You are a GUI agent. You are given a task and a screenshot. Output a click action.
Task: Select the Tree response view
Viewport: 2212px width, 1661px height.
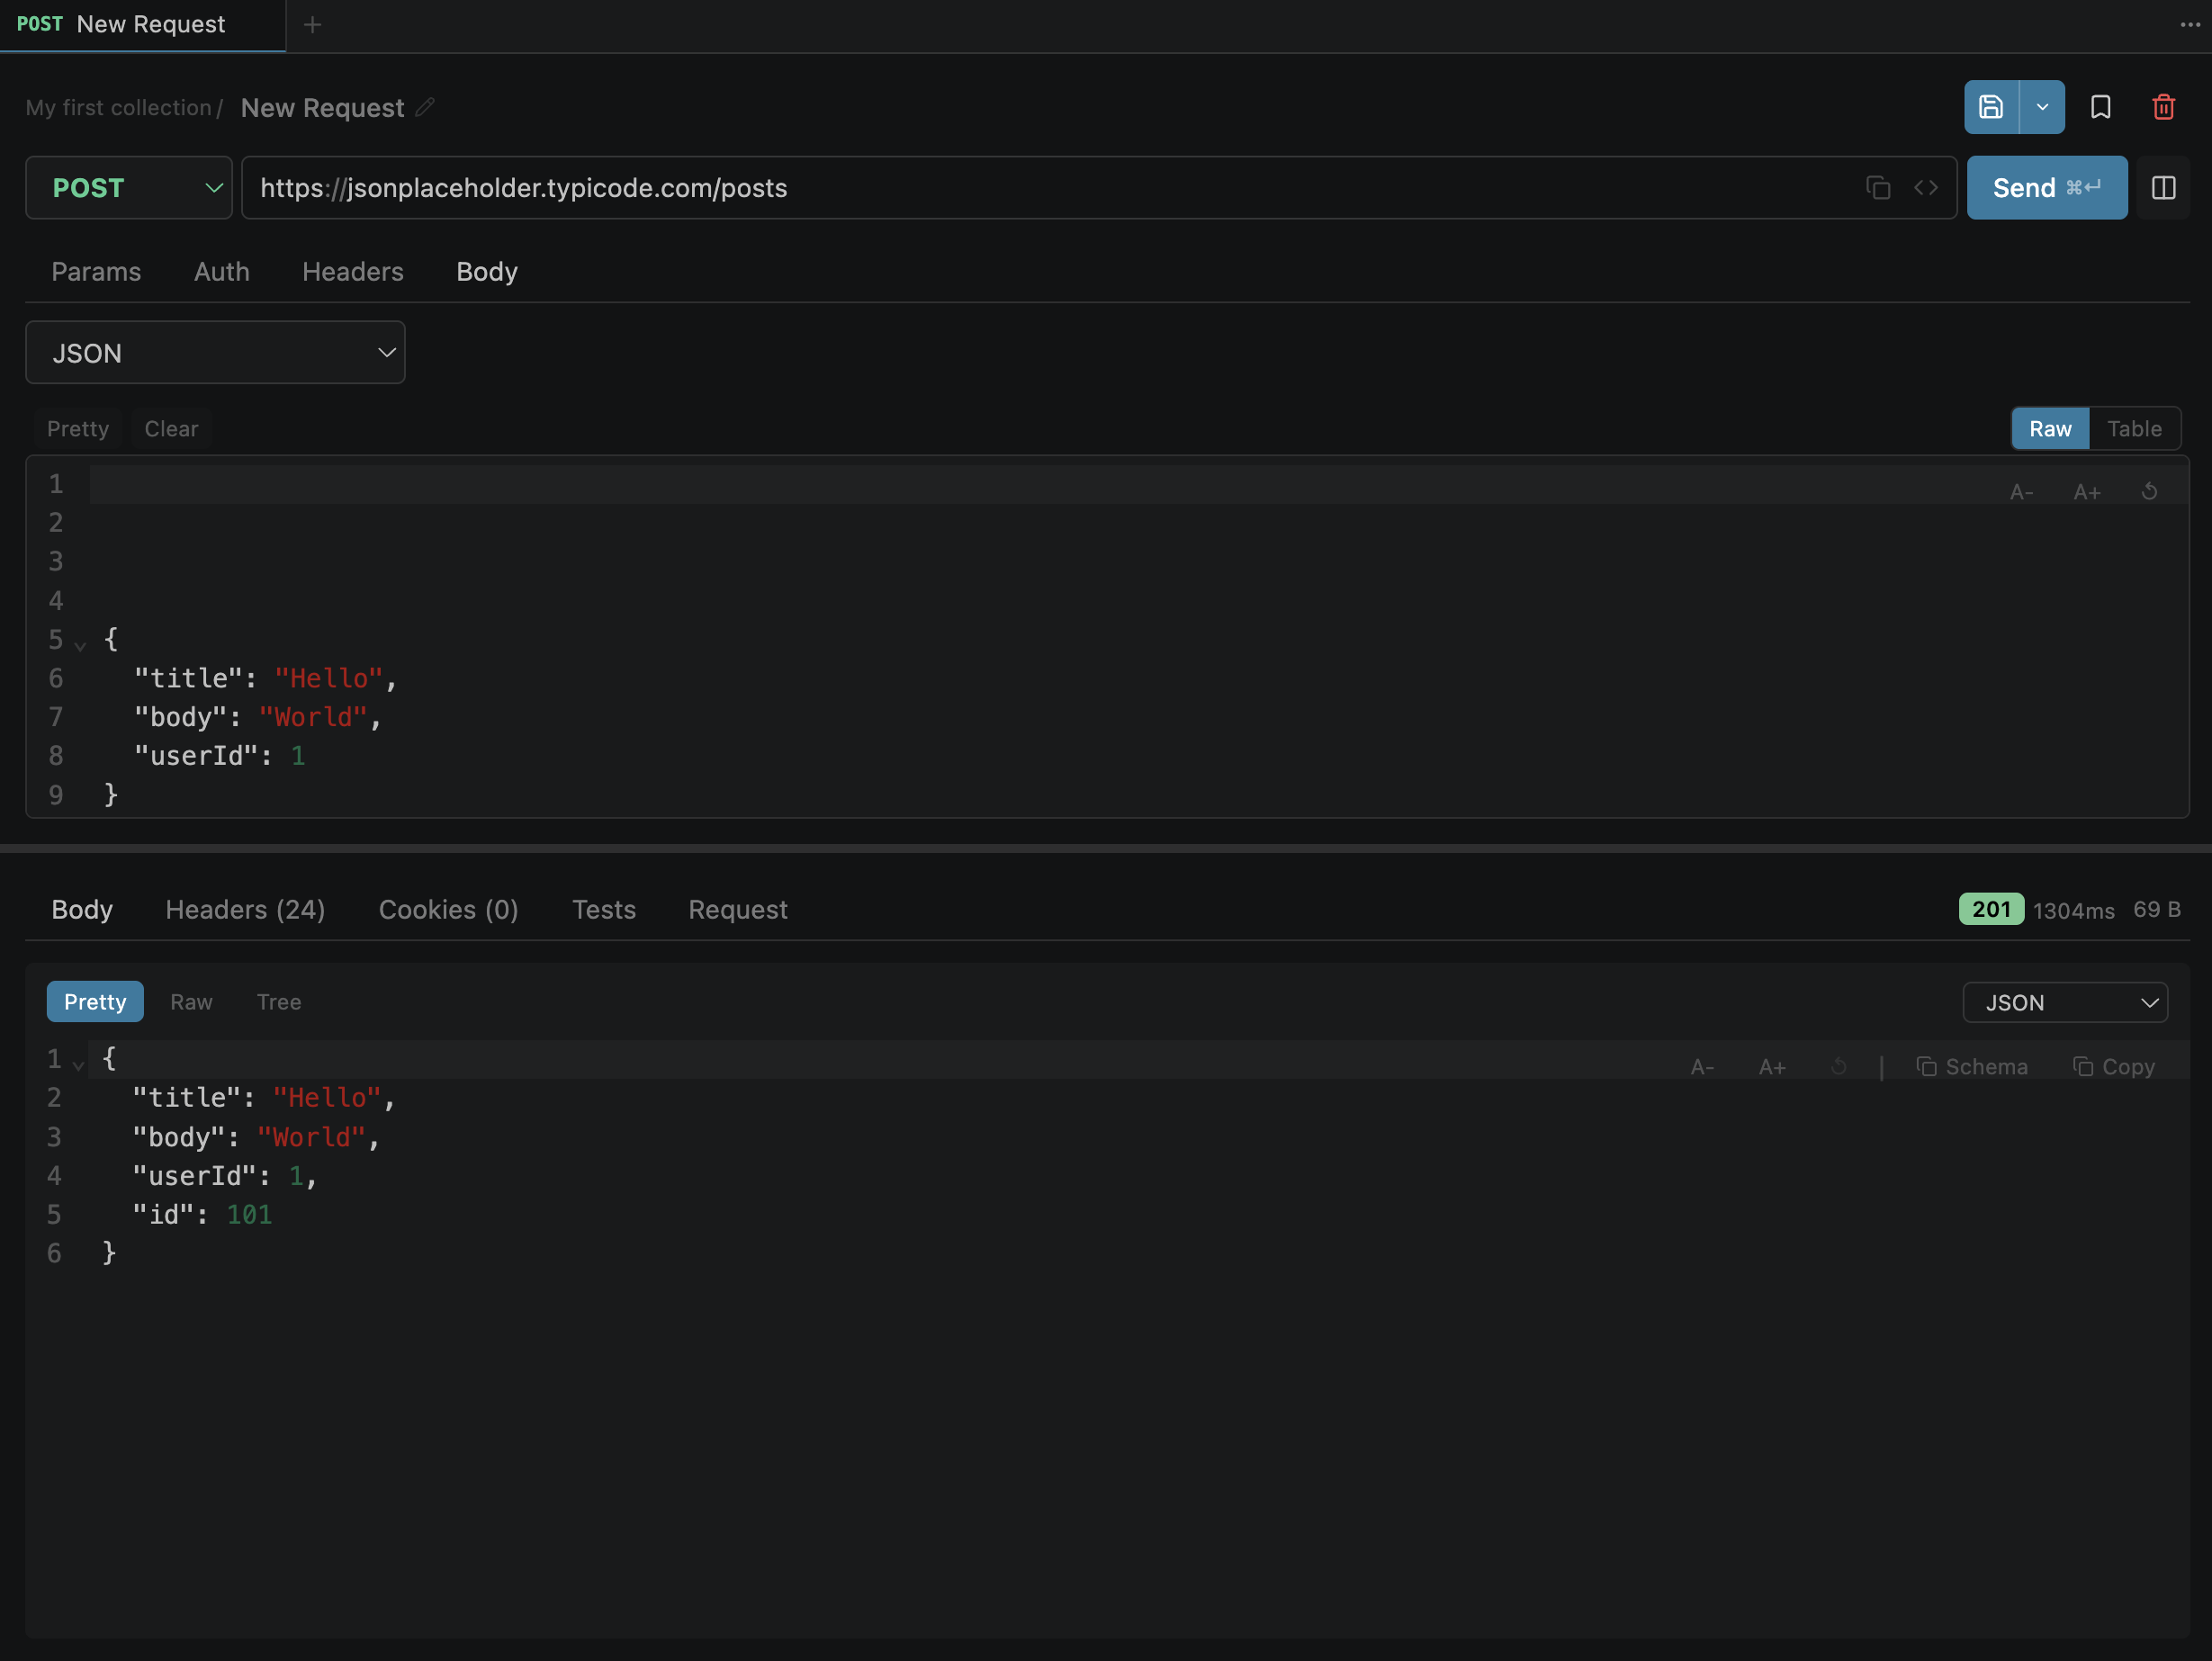point(279,1002)
